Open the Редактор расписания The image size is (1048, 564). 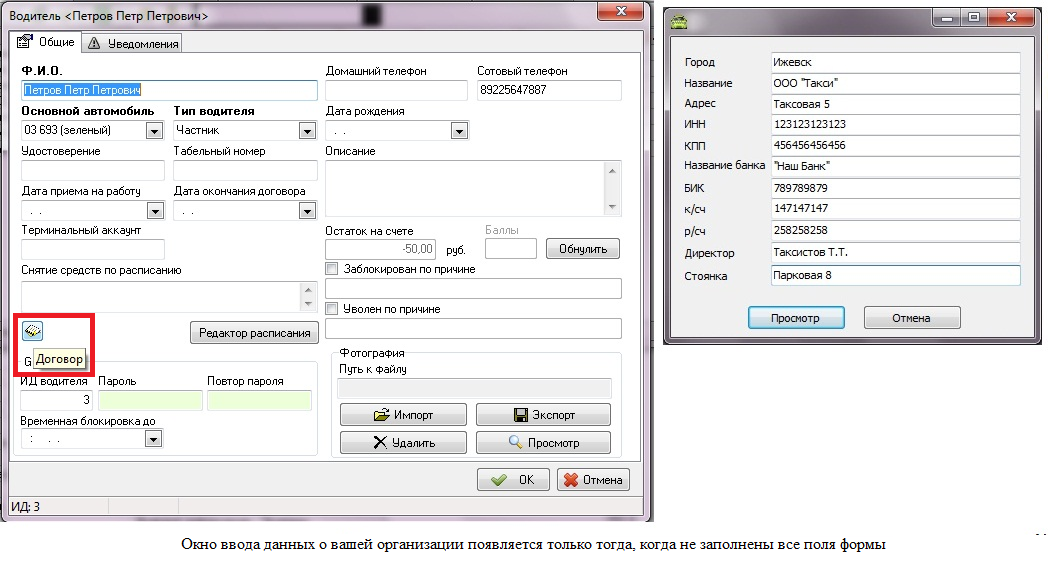(x=253, y=333)
